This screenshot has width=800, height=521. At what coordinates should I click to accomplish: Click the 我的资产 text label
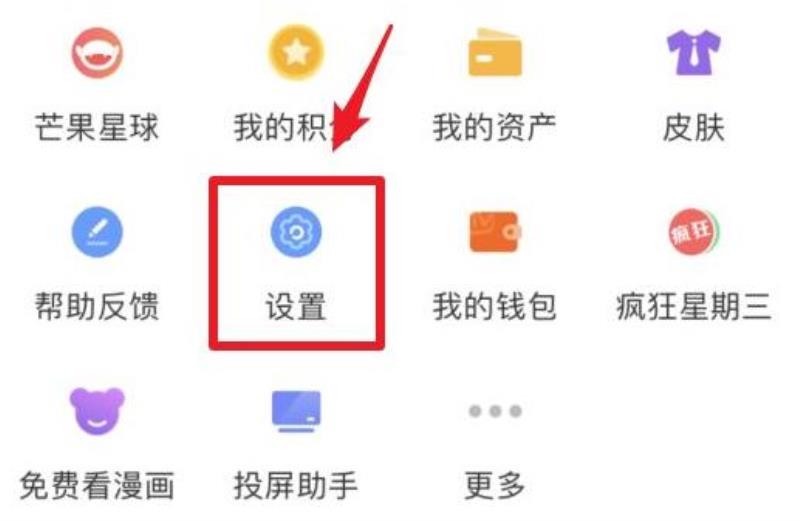point(494,128)
